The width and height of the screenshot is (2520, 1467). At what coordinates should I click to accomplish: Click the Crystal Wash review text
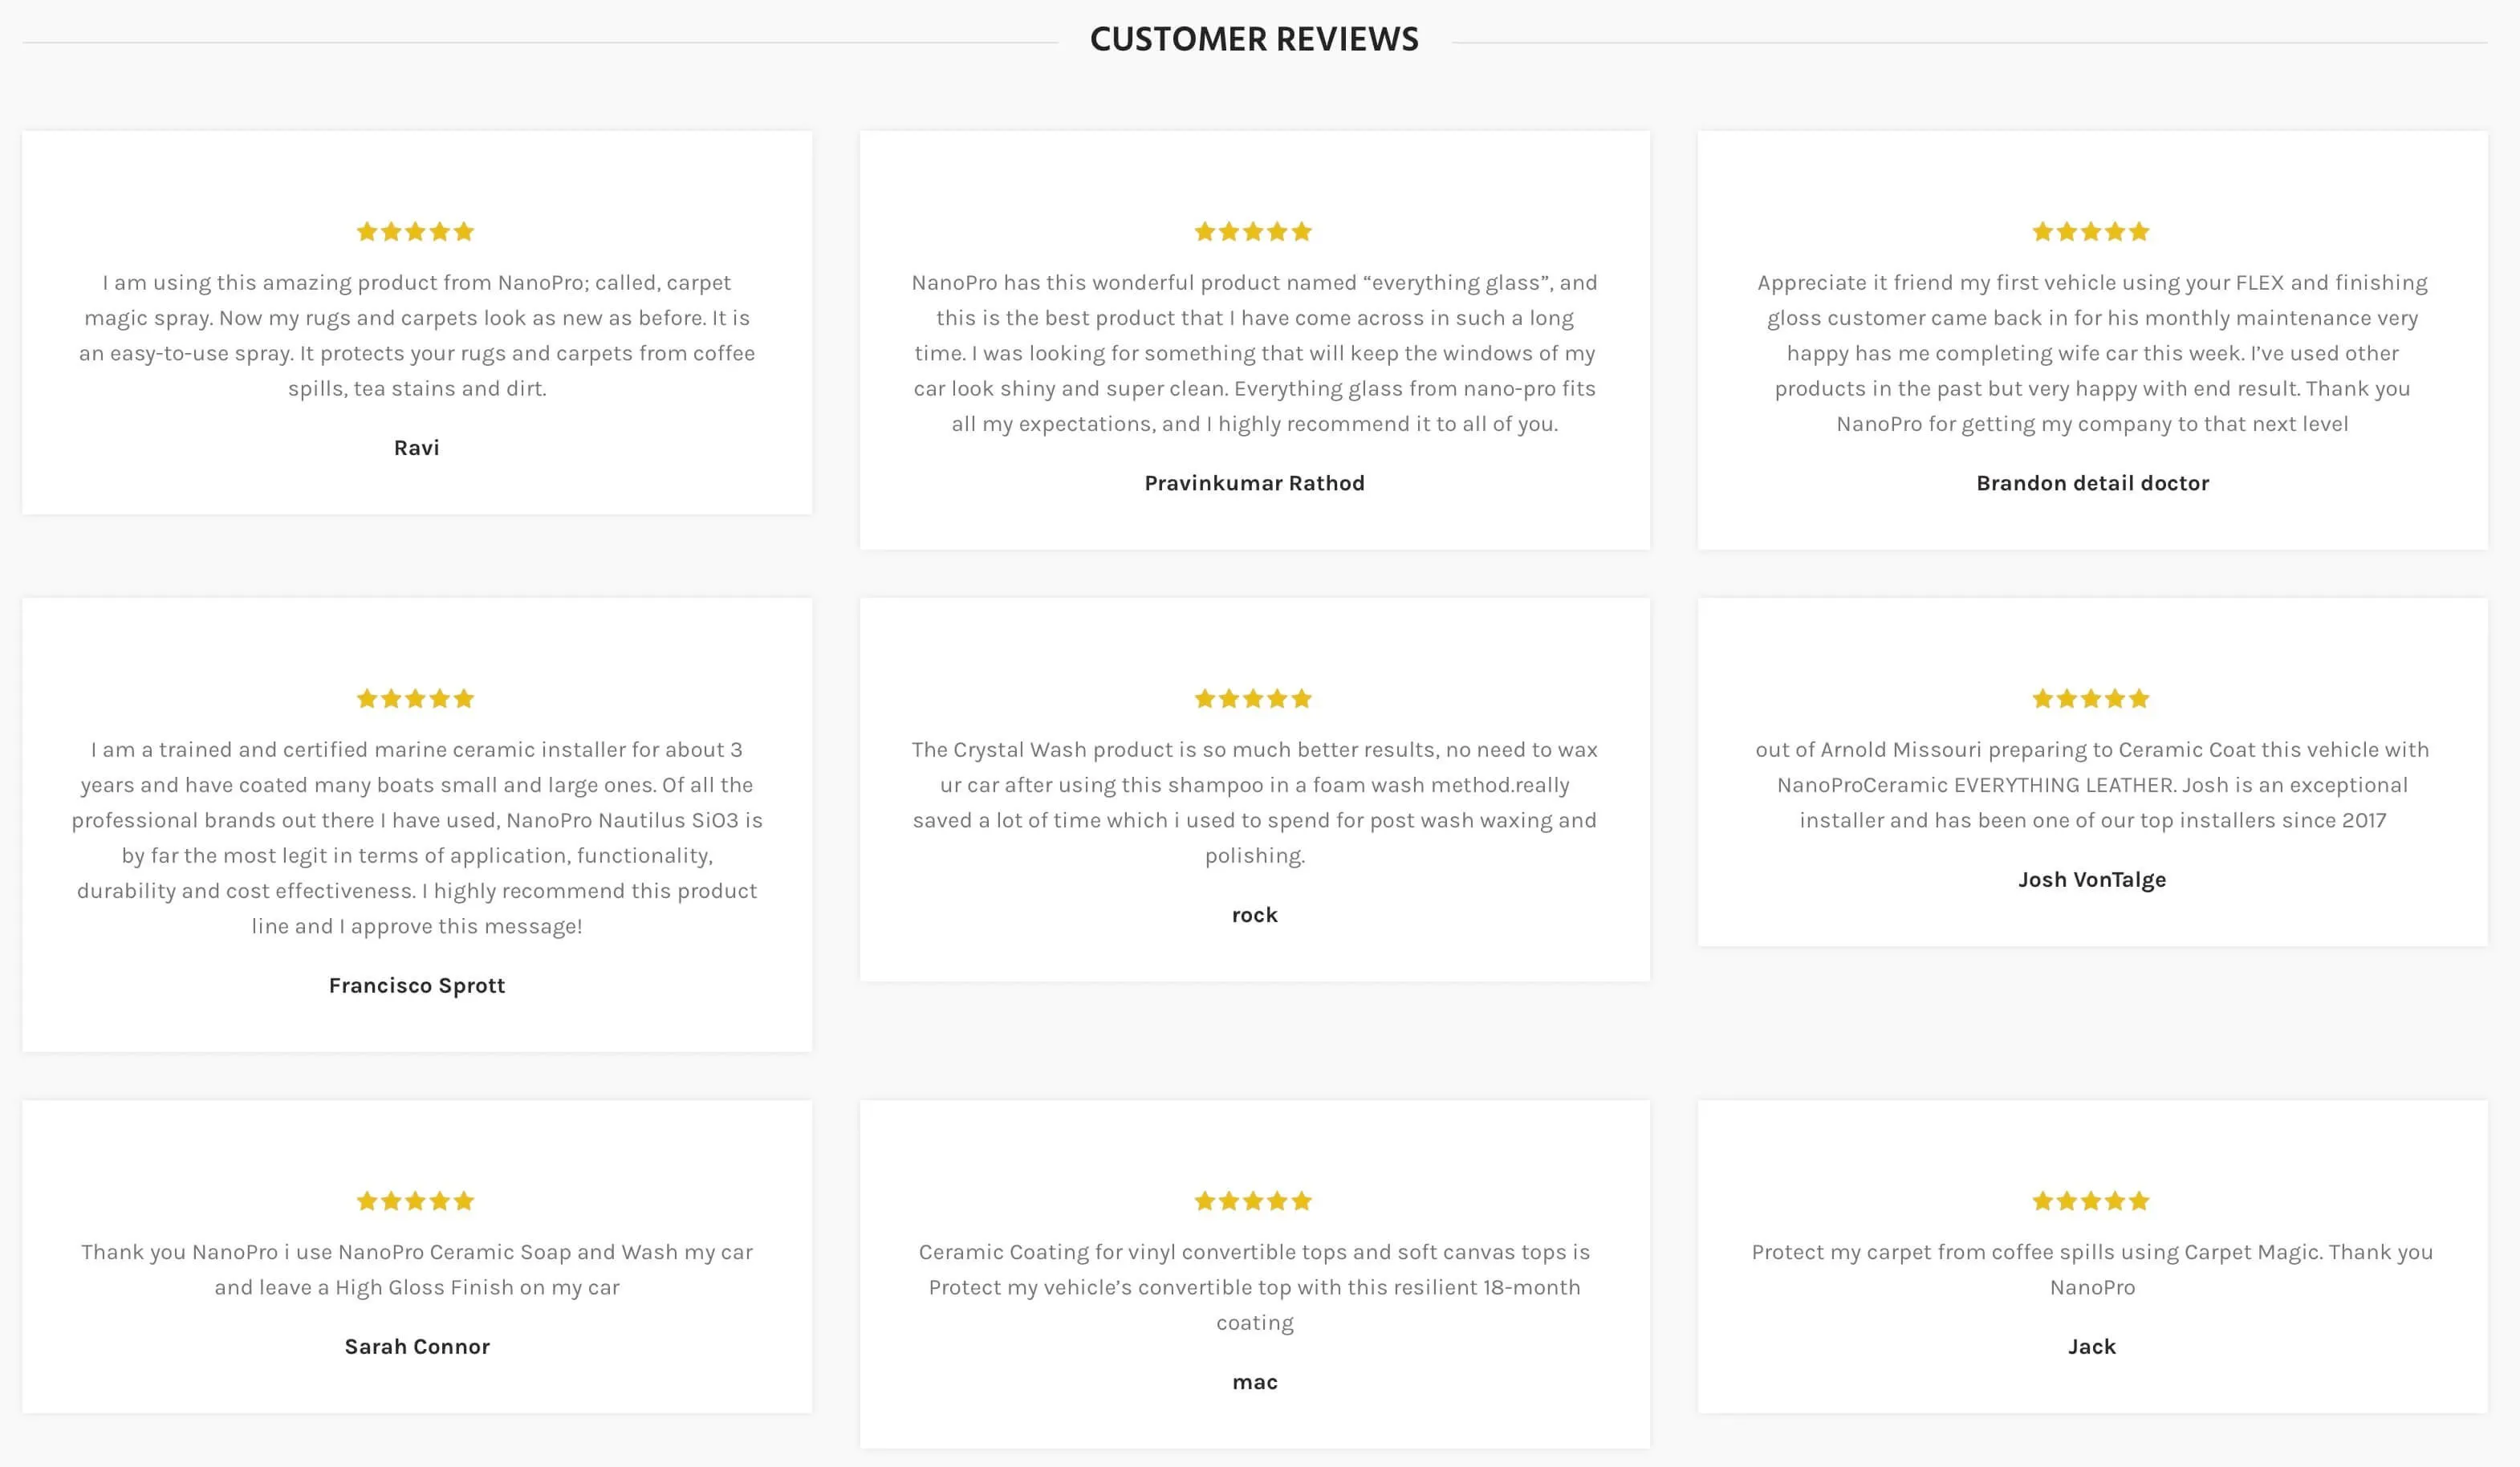[1254, 802]
